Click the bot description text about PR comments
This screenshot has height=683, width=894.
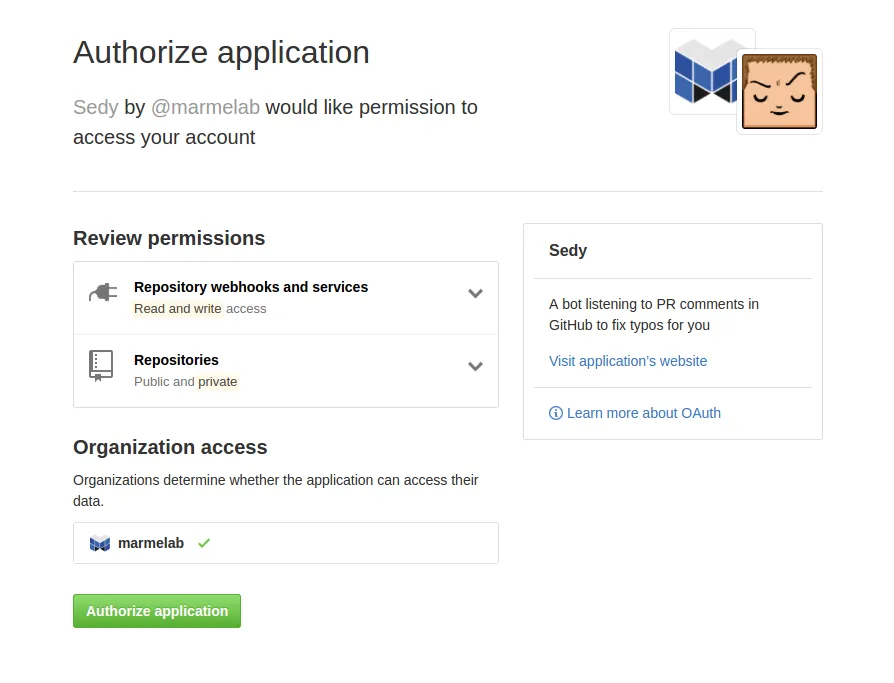654,314
